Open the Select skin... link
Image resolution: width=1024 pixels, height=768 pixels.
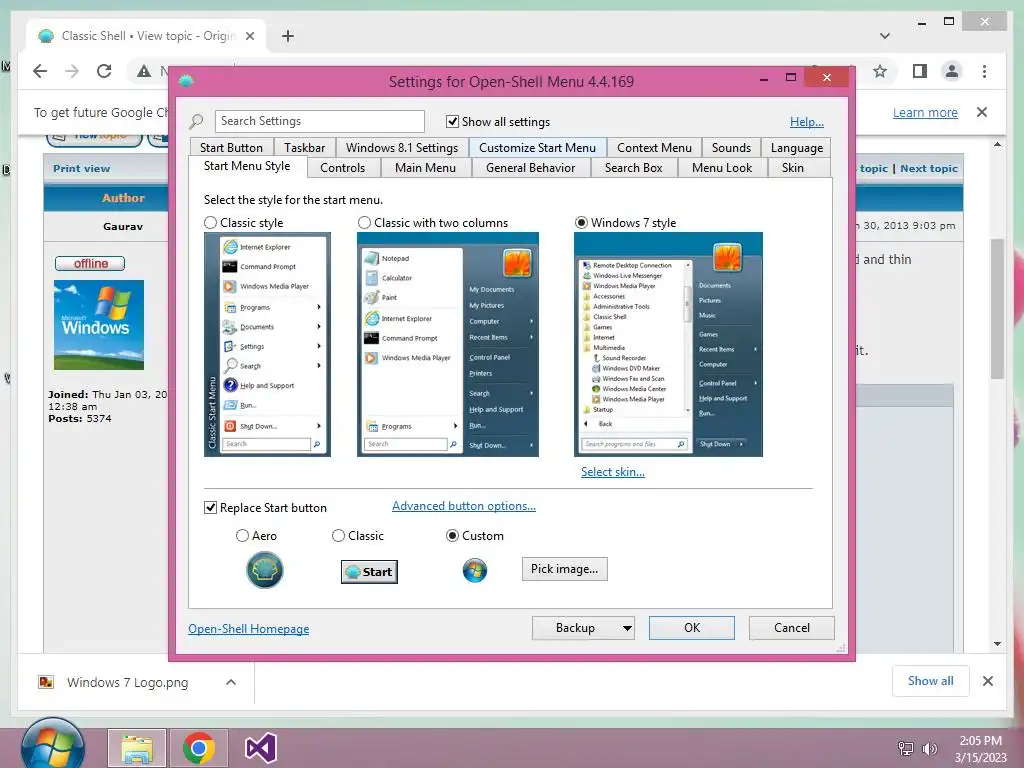pos(613,472)
